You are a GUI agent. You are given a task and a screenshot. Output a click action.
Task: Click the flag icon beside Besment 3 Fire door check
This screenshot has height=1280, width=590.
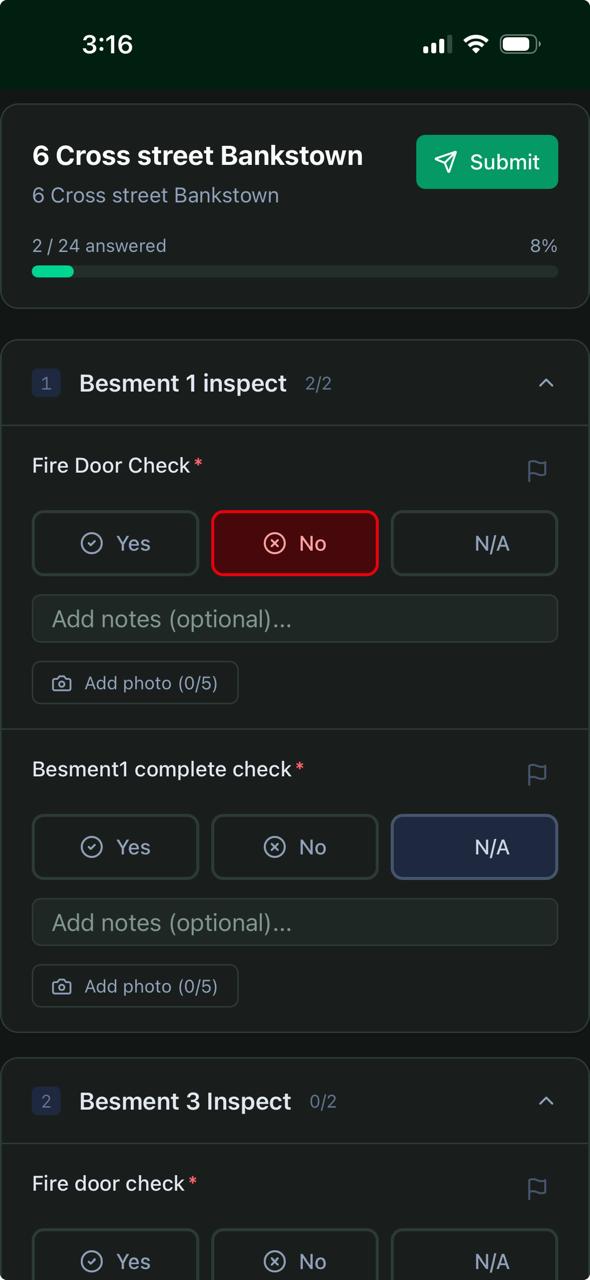click(x=537, y=1188)
